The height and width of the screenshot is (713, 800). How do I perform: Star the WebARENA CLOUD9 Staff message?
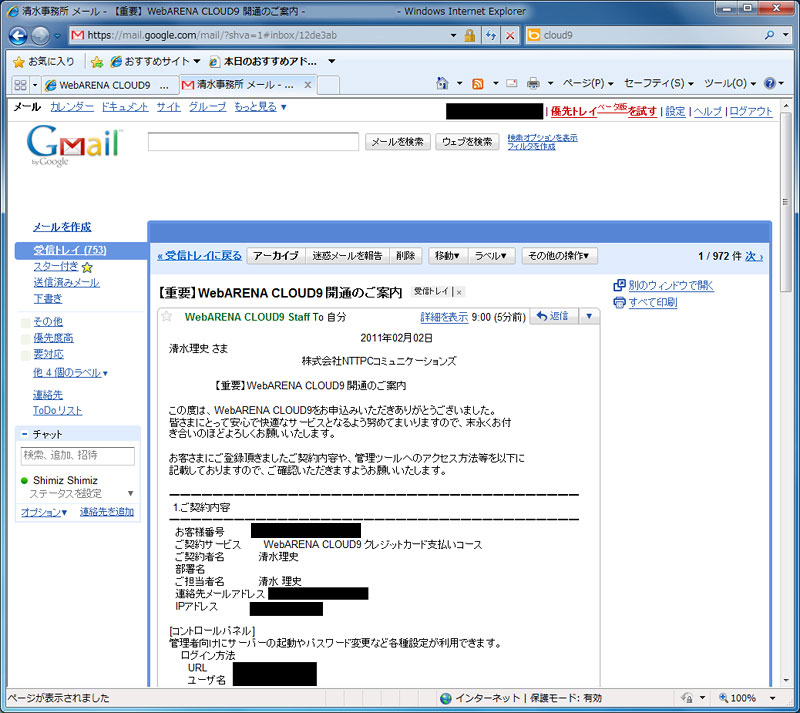point(166,316)
